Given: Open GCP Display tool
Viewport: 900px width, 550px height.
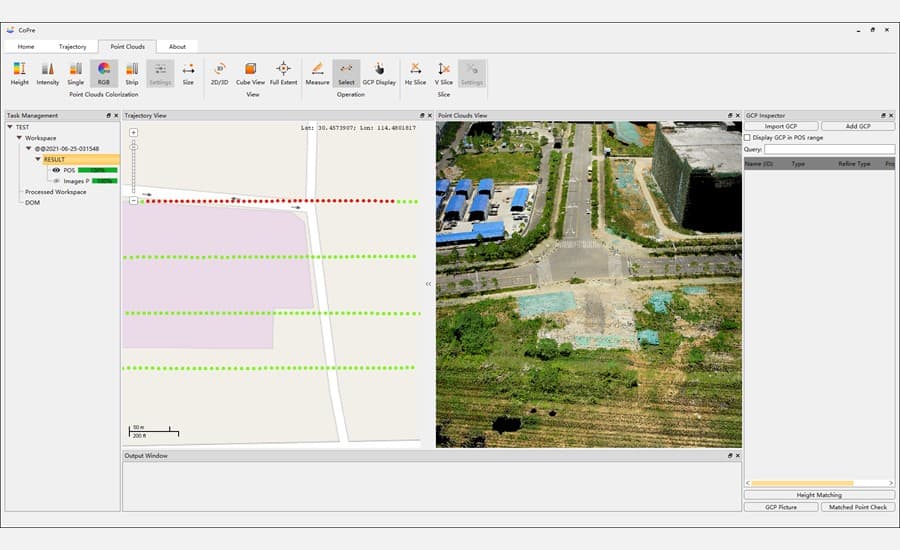Looking at the screenshot, I should pyautogui.click(x=379, y=69).
